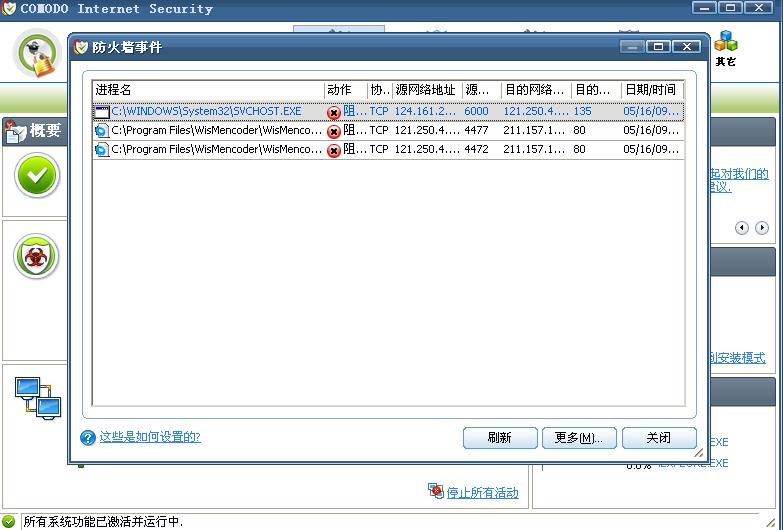Click source address 124.161.2... cell
The width and height of the screenshot is (783, 530).
tap(425, 111)
